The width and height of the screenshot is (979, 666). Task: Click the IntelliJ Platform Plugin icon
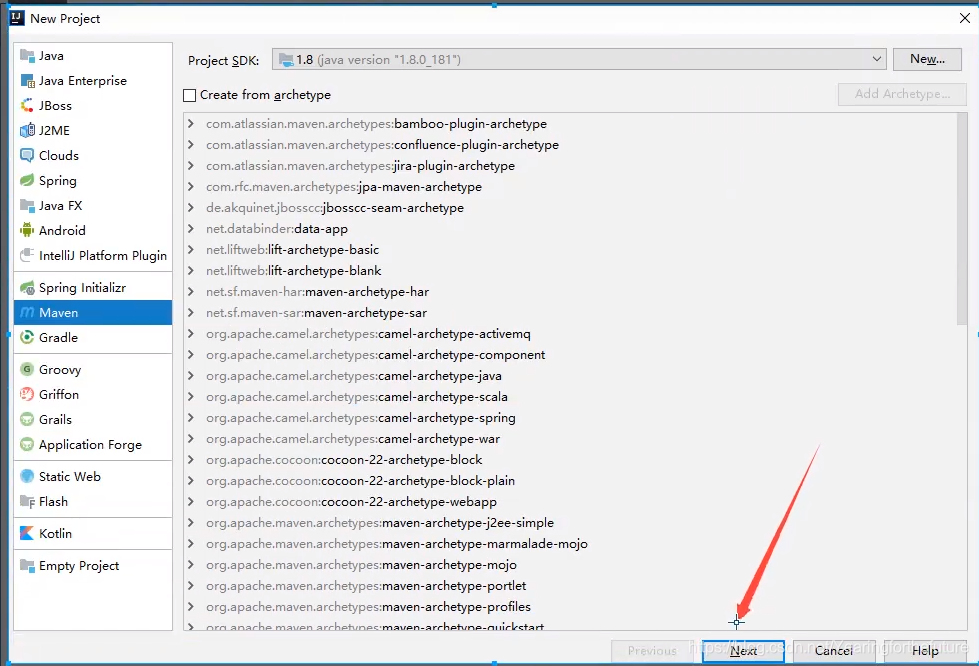(x=27, y=255)
